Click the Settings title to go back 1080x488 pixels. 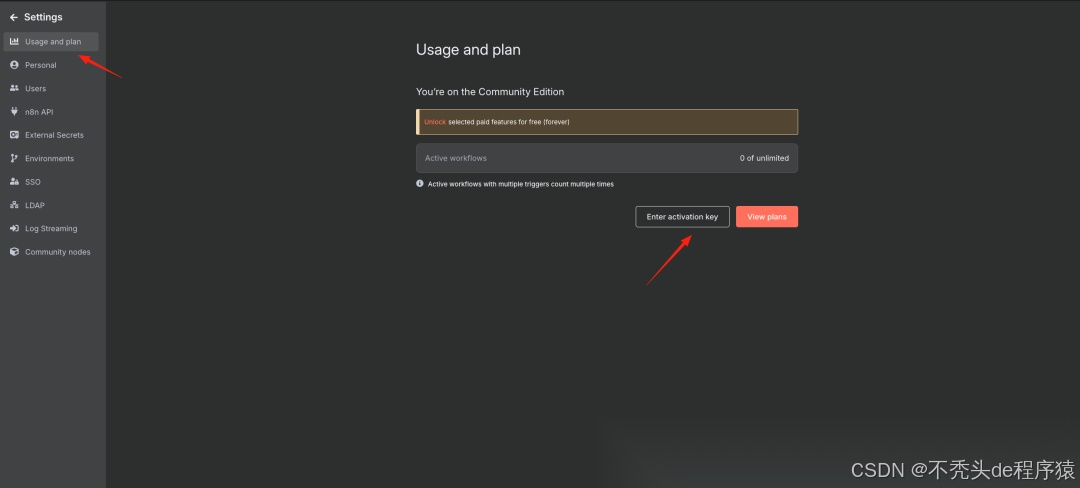point(43,17)
